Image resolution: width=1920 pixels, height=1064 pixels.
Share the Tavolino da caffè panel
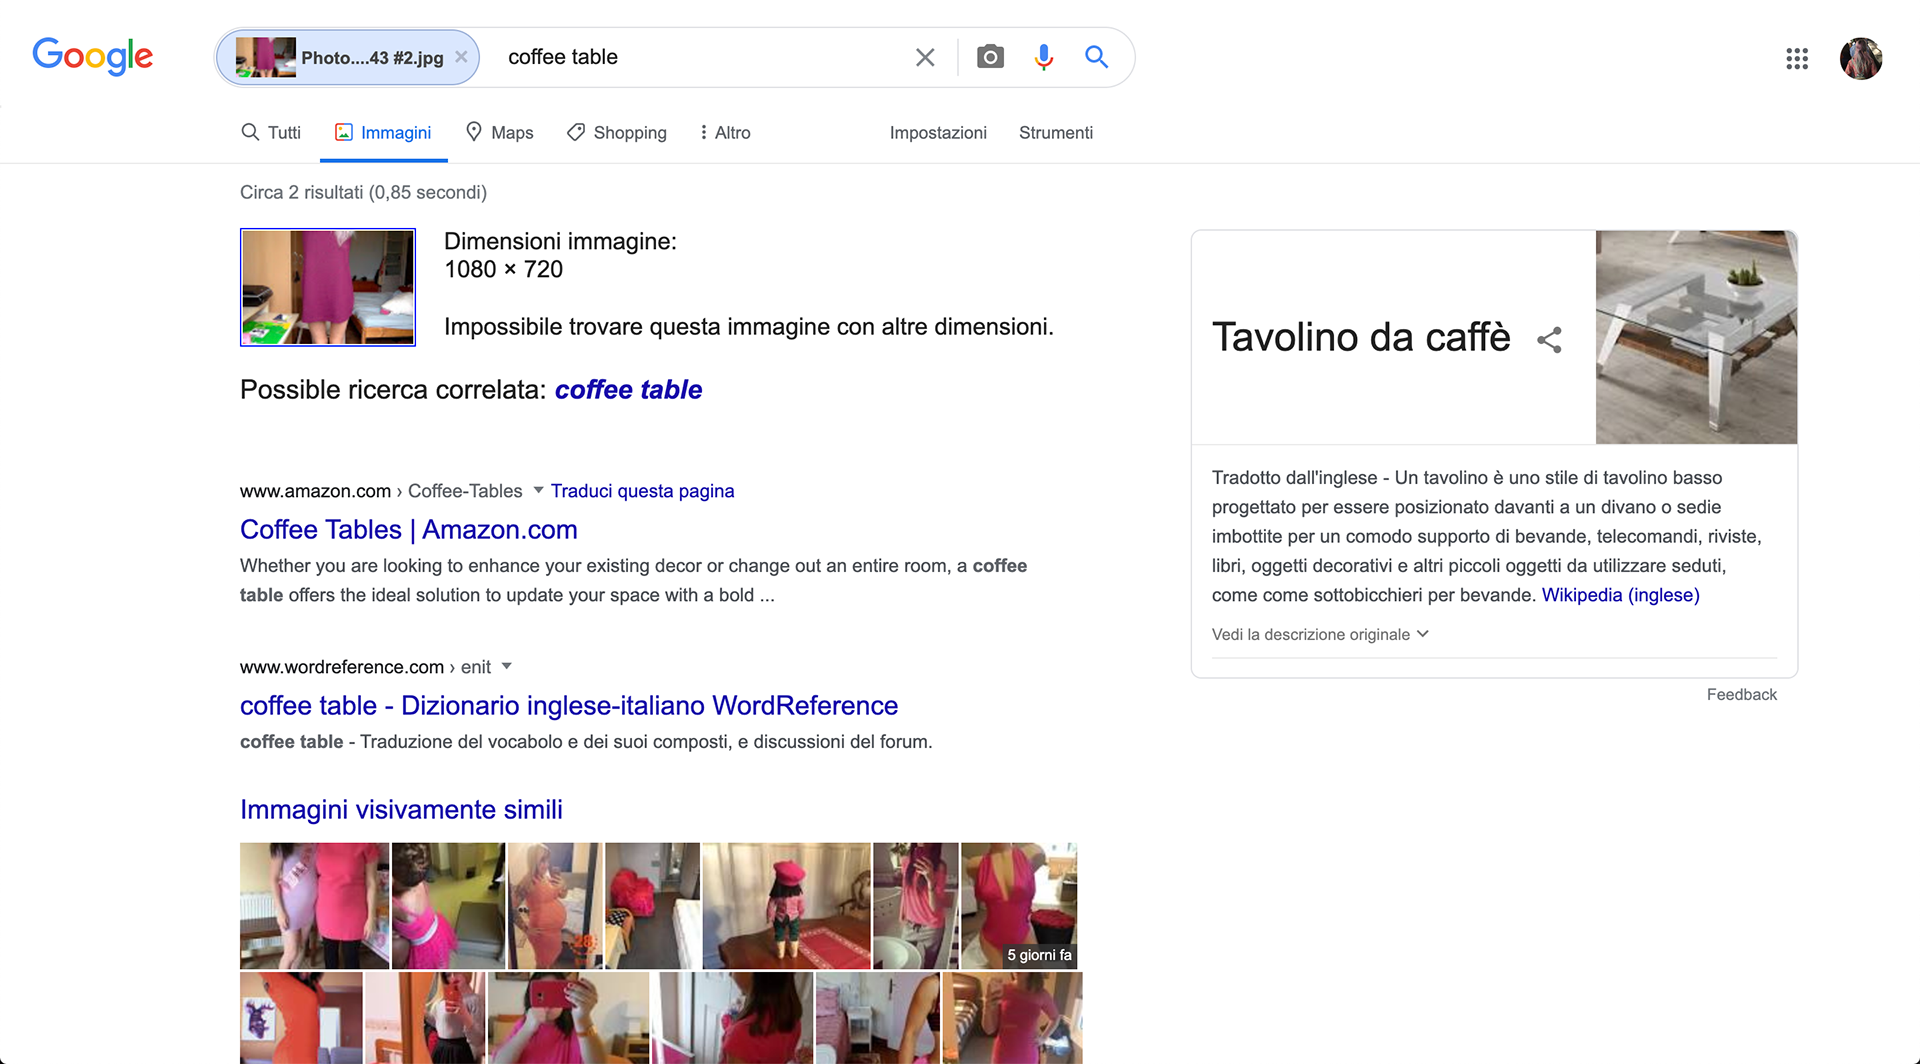[x=1549, y=340]
